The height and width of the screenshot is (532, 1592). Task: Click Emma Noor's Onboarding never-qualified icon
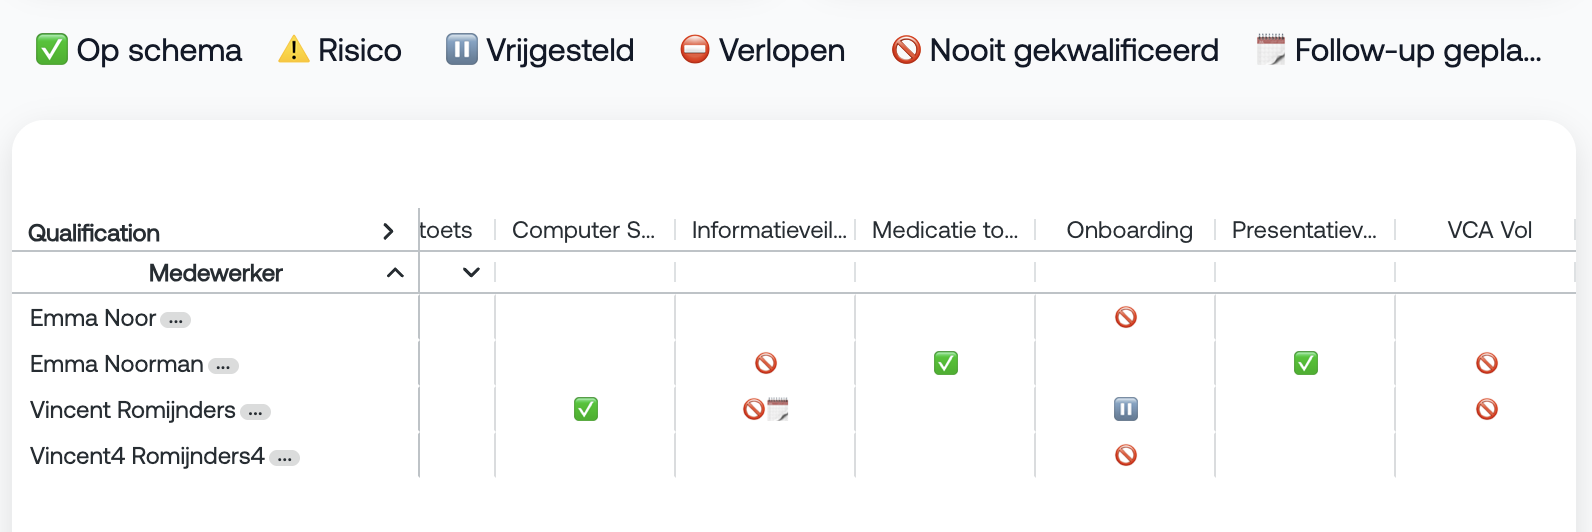click(x=1126, y=317)
